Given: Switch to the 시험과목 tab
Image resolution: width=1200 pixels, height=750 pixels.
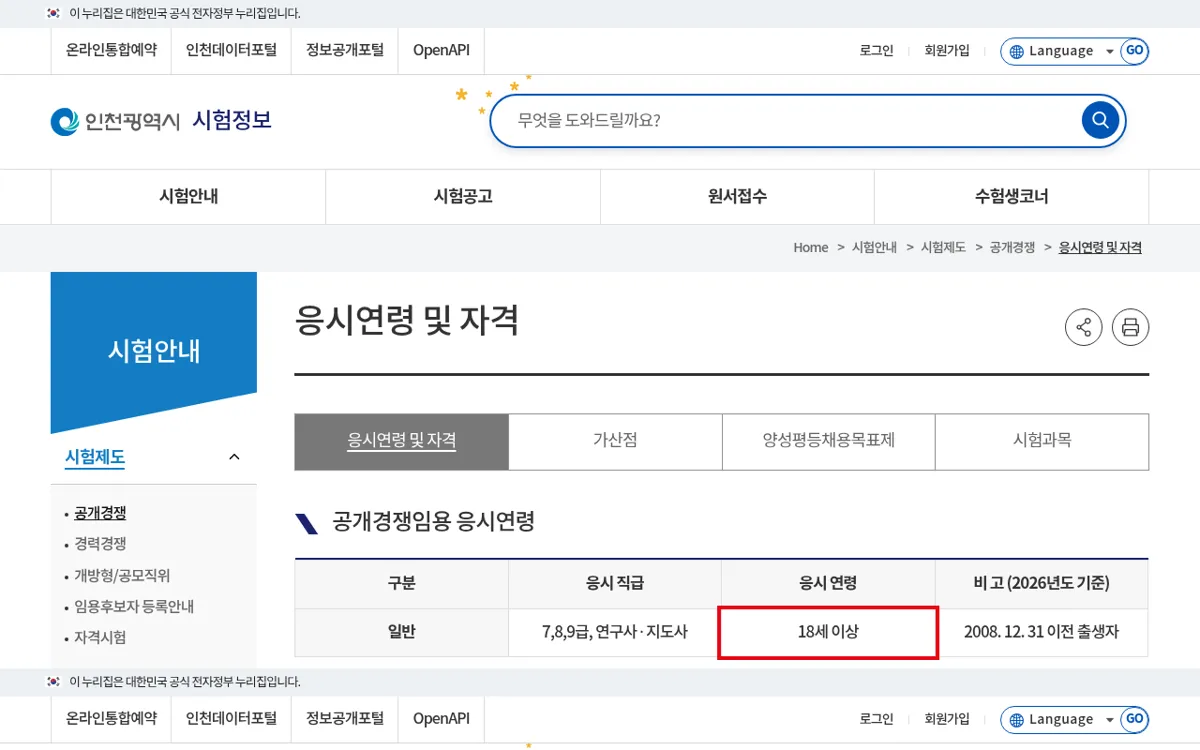Looking at the screenshot, I should pos(1042,441).
